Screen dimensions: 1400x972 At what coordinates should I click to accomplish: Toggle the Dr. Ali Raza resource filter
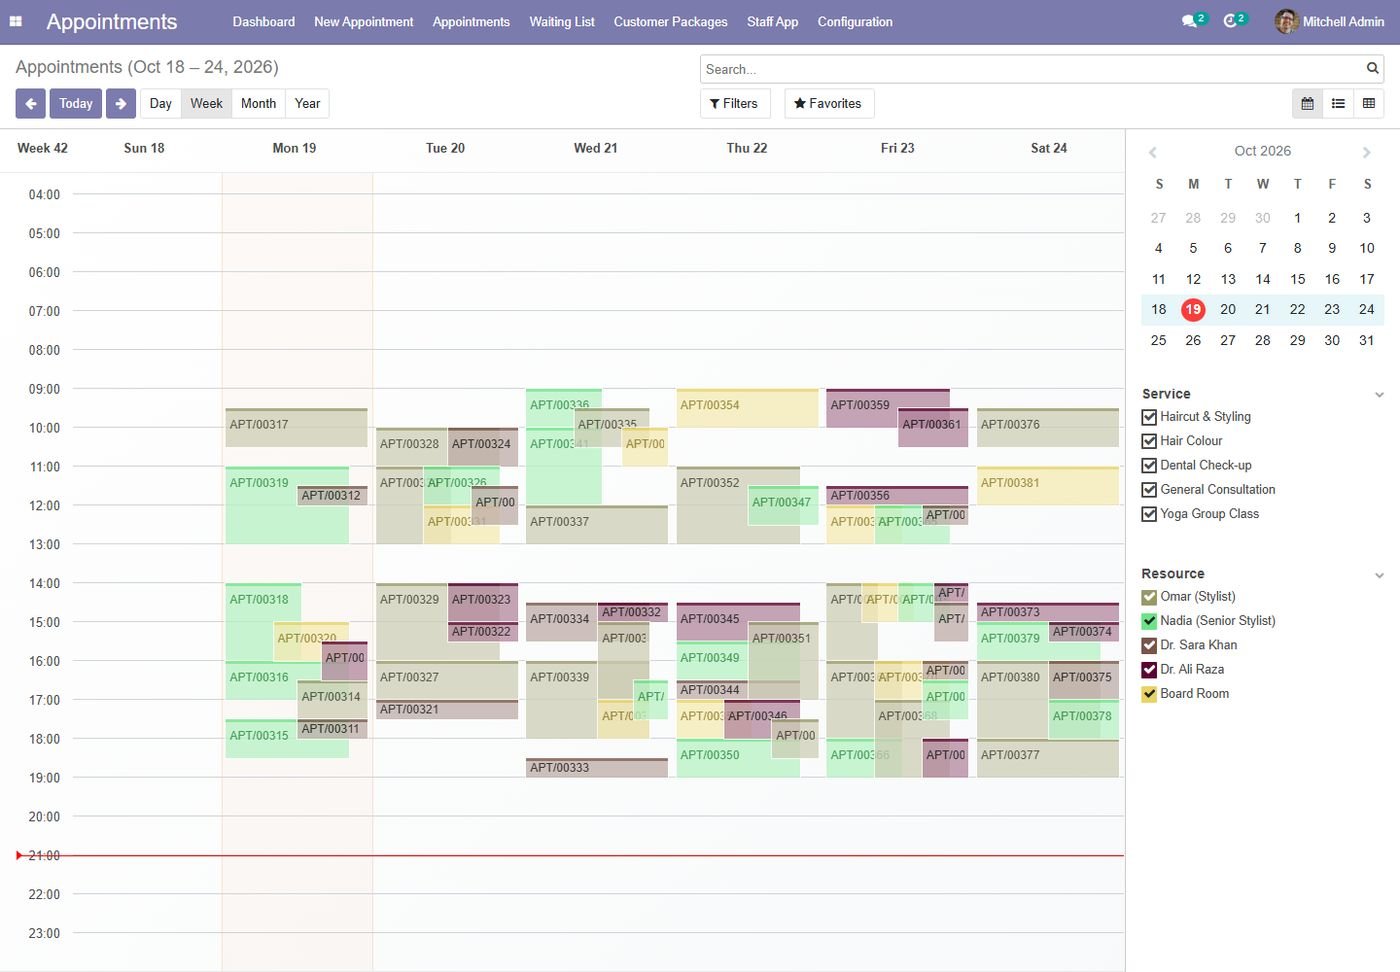tap(1149, 670)
